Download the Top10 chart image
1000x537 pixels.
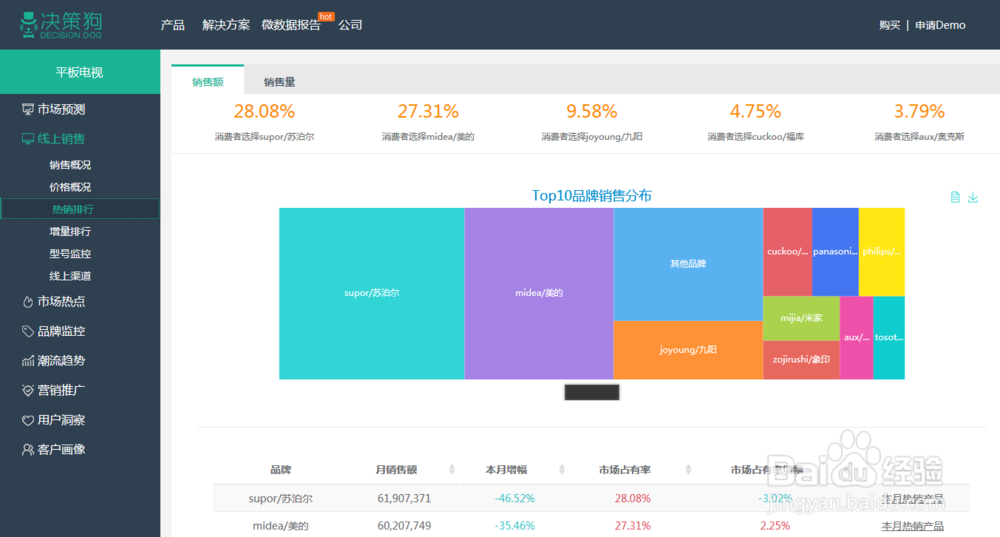973,197
